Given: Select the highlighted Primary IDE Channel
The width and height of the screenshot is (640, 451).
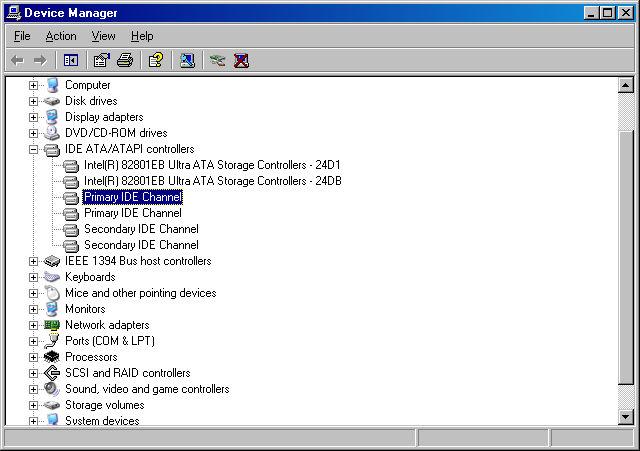Looking at the screenshot, I should tap(133, 197).
